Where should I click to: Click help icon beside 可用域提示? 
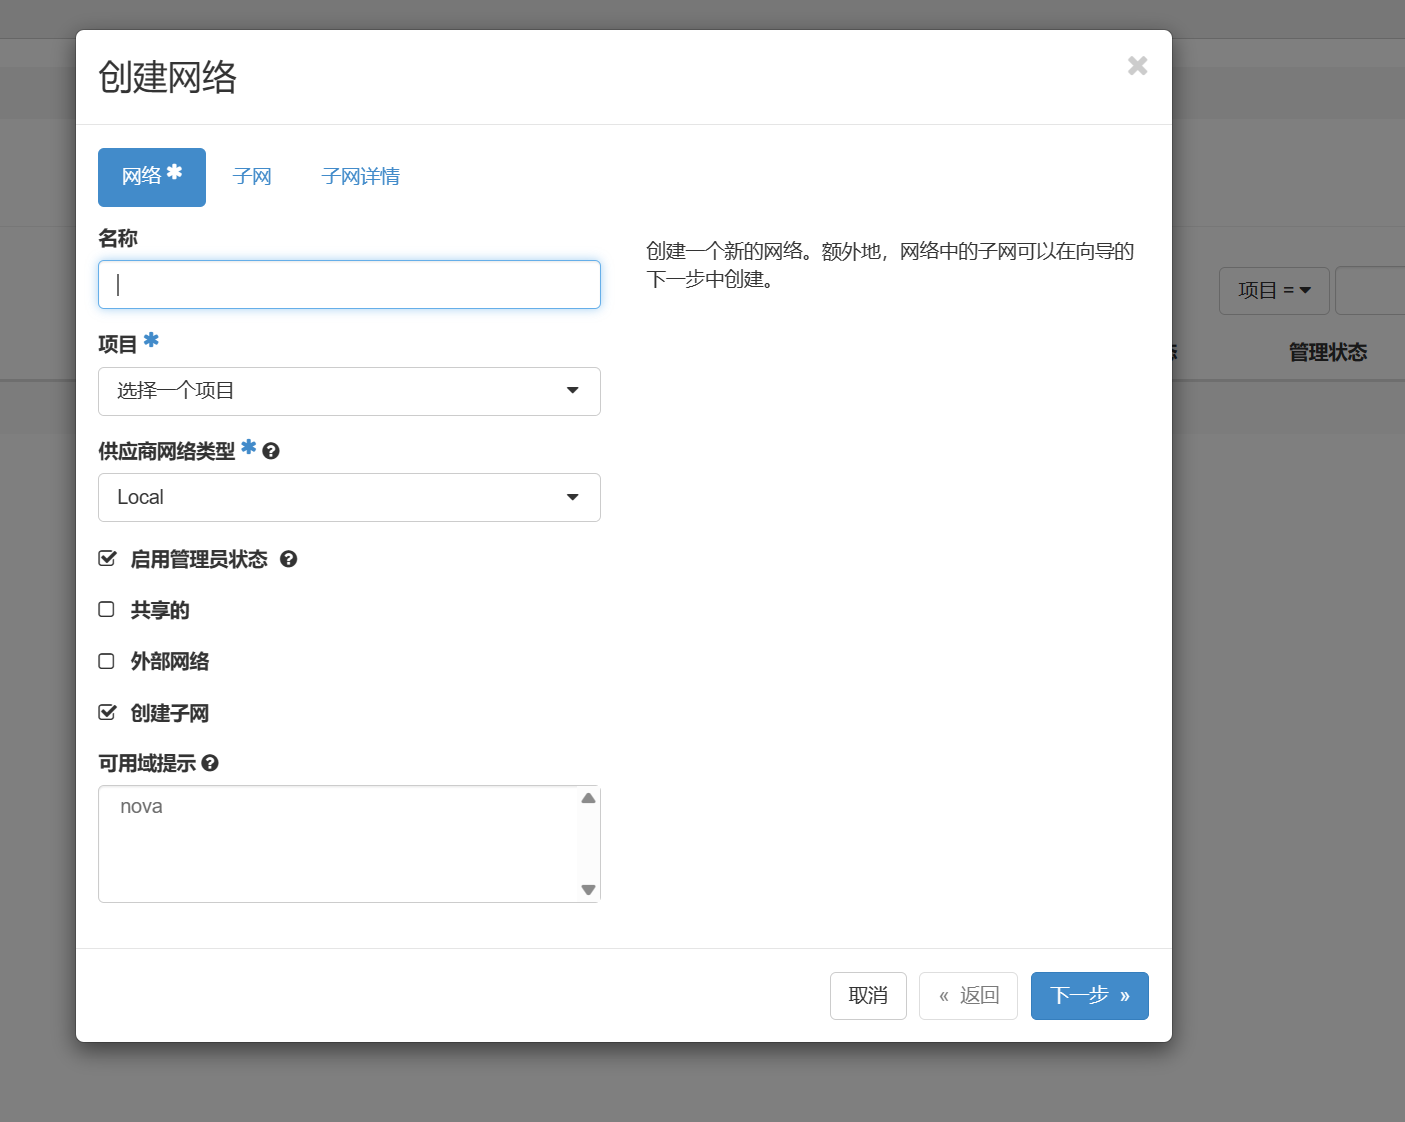pyautogui.click(x=210, y=763)
